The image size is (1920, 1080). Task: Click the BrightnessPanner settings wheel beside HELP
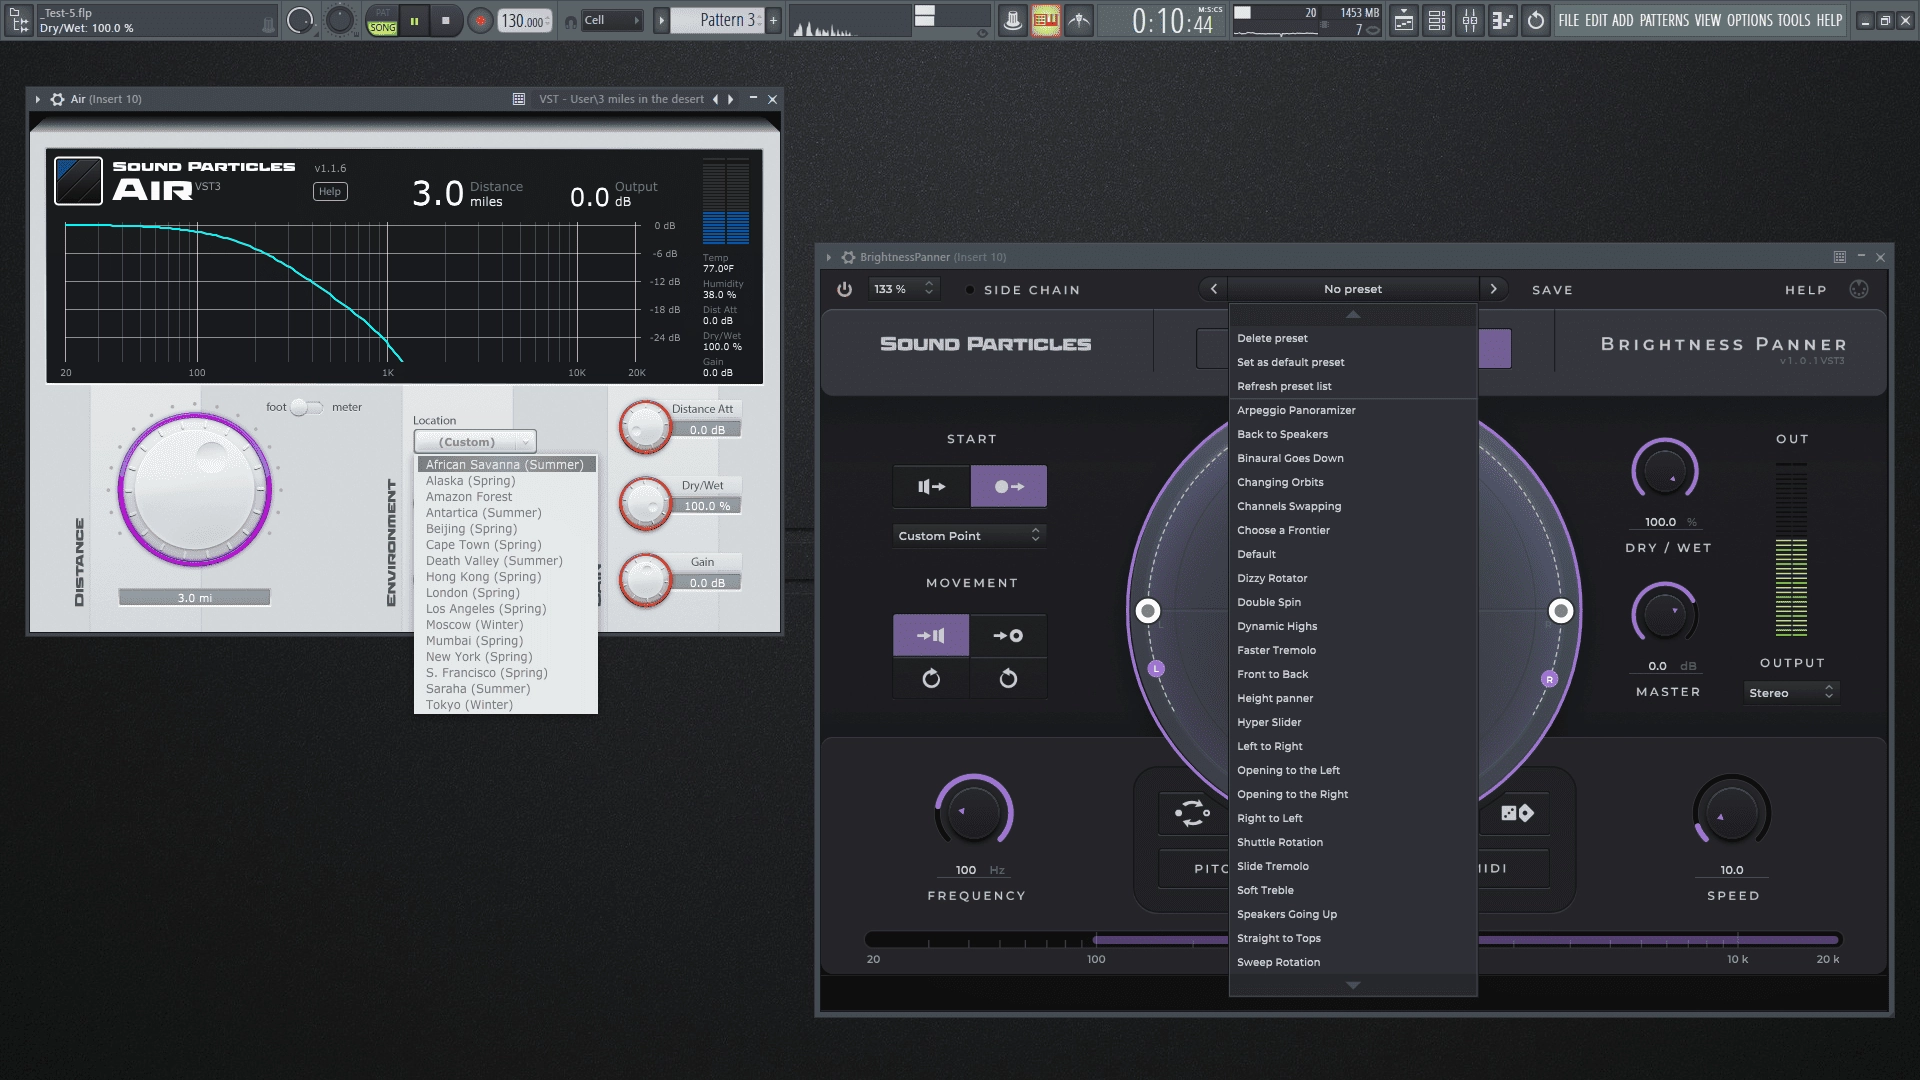pyautogui.click(x=1859, y=289)
